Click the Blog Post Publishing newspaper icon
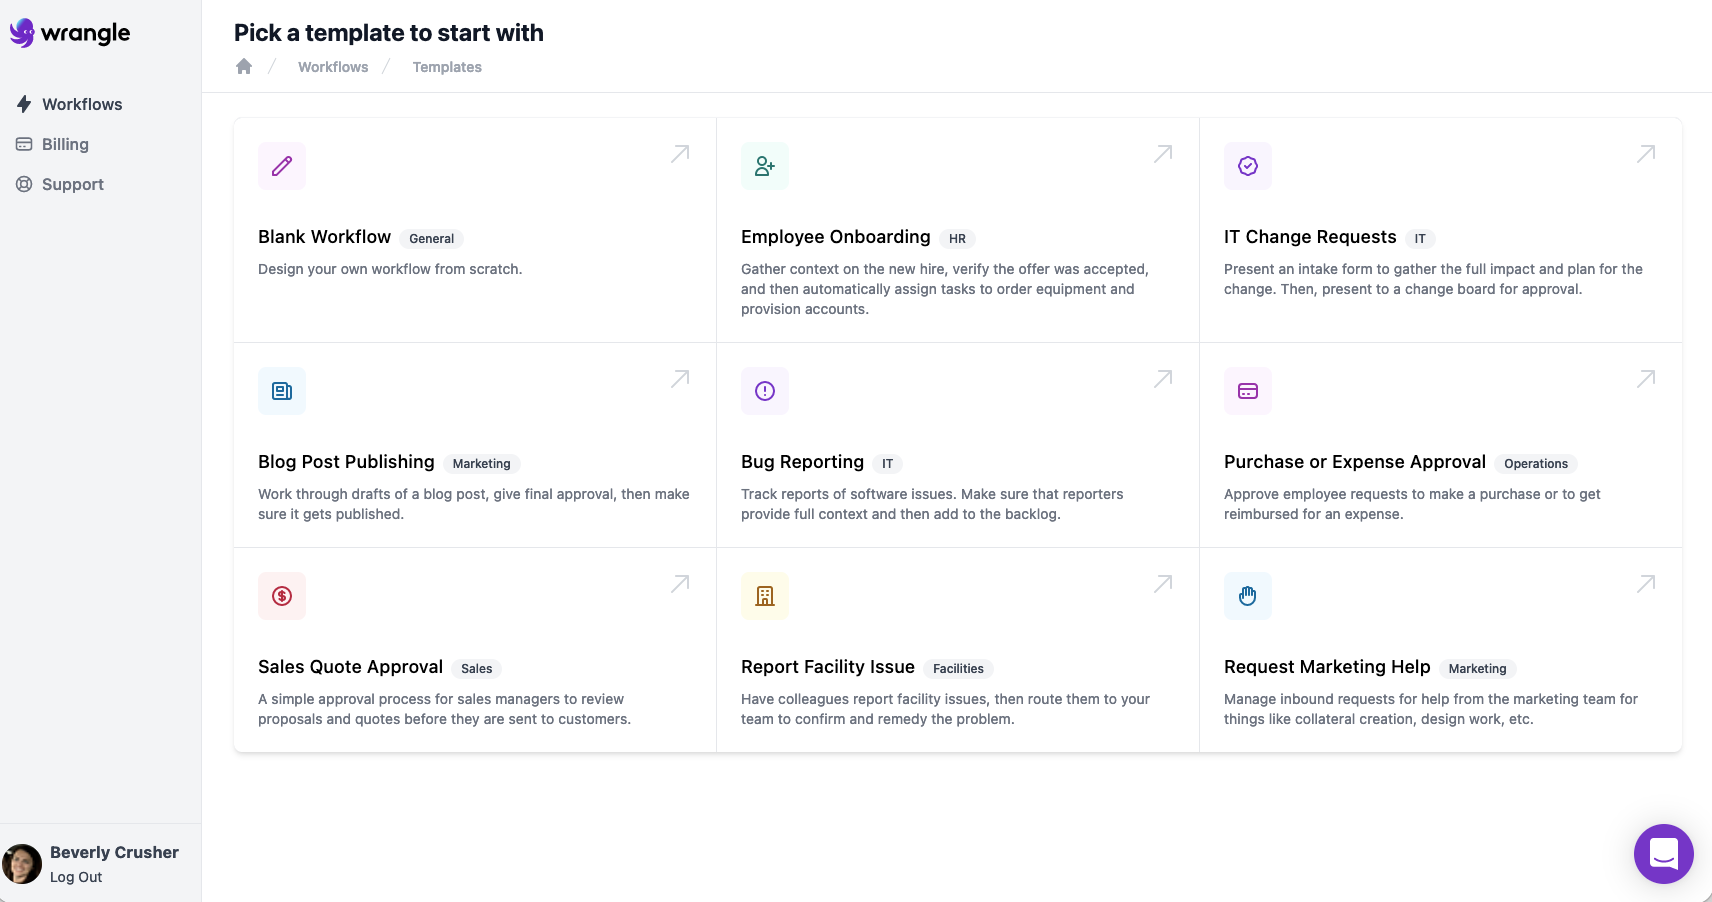The image size is (1712, 902). click(282, 391)
